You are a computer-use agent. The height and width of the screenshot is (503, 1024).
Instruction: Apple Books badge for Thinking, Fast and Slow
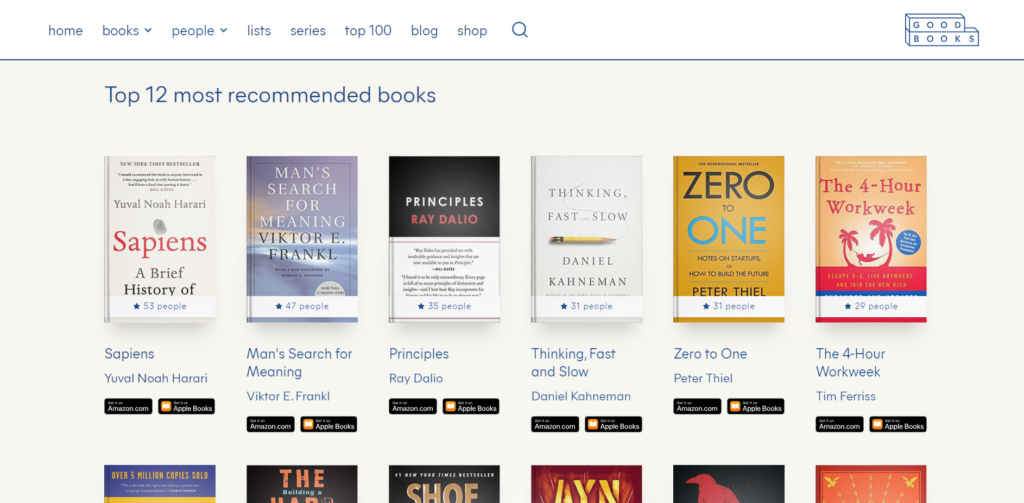[613, 425]
